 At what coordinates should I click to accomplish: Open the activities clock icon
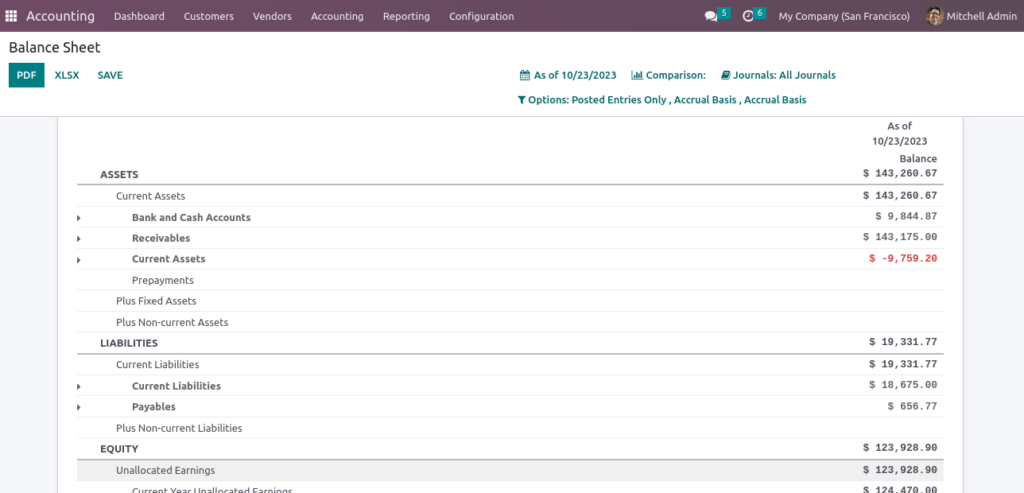coord(748,16)
